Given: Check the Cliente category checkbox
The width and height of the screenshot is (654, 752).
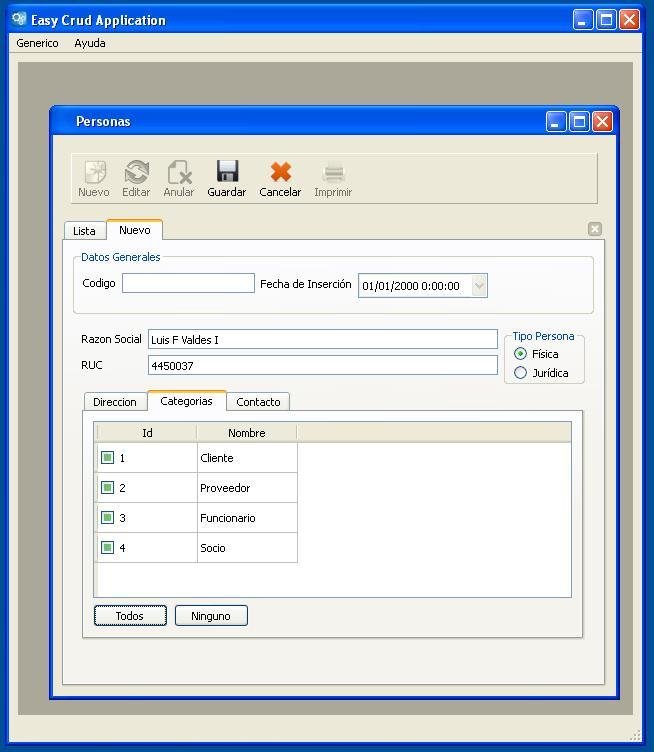Looking at the screenshot, I should (x=107, y=458).
